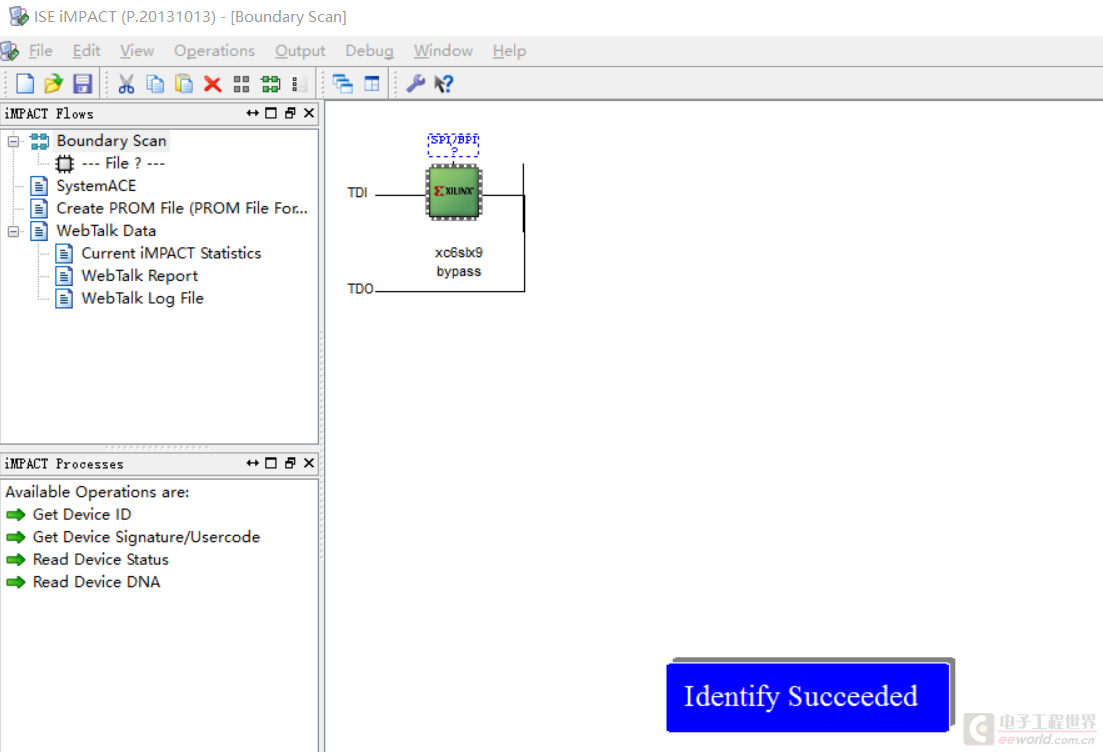Click the grayed-out toolbar icon after Initialize Chain
1103x752 pixels.
[x=298, y=84]
